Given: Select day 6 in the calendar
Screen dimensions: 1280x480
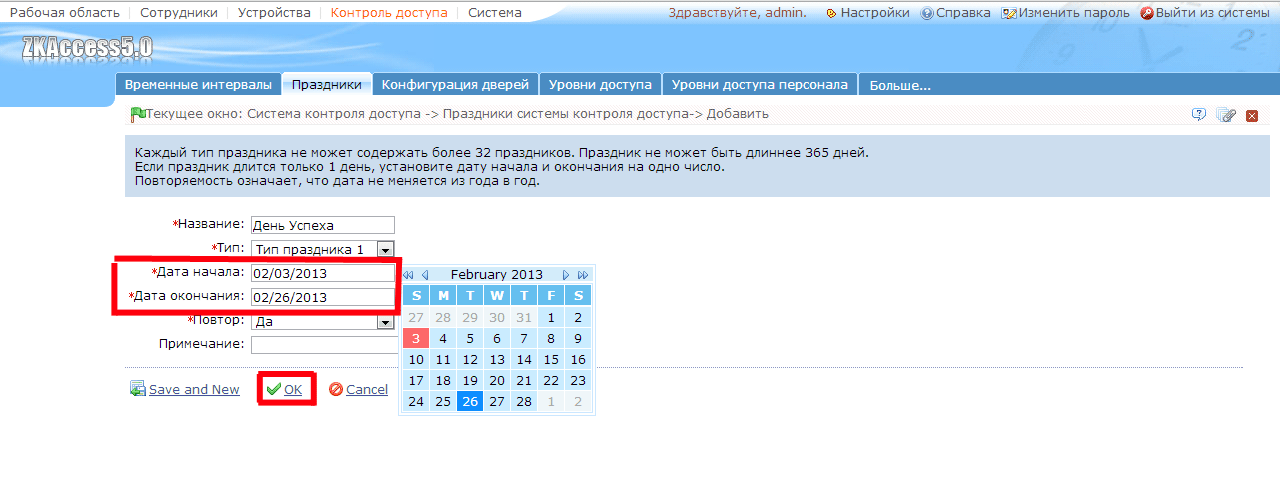Looking at the screenshot, I should click(497, 338).
